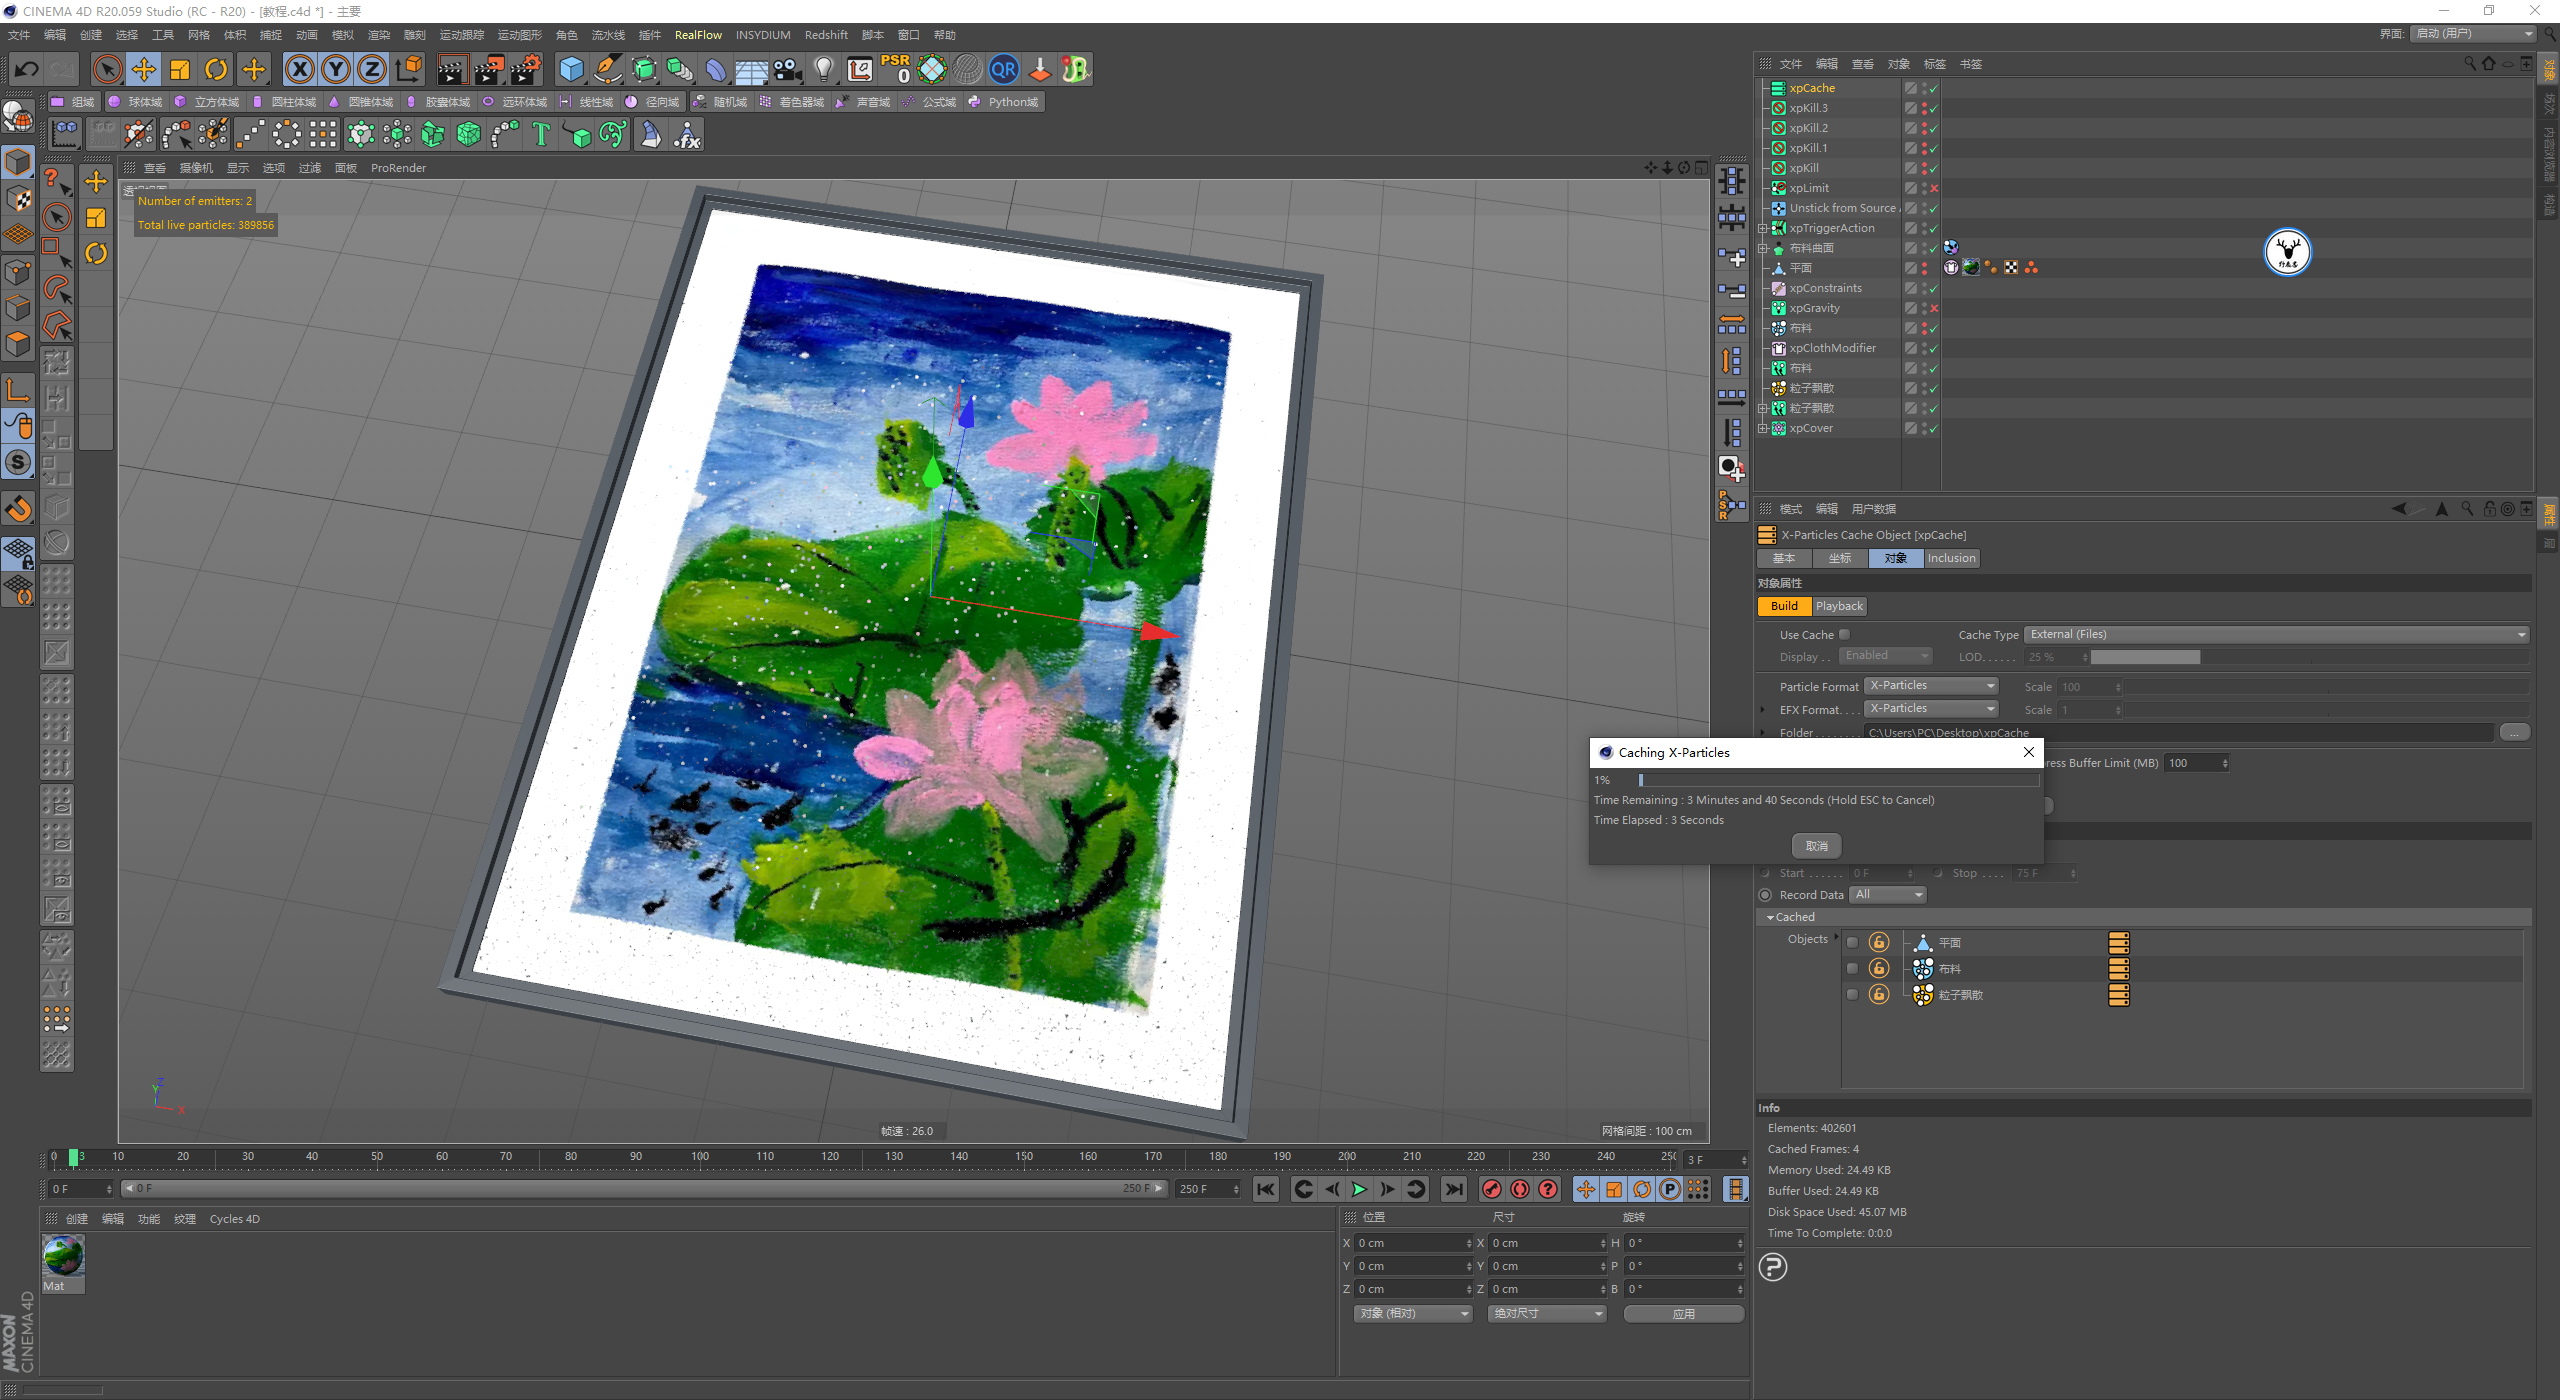
Task: Click the Render to Picture Viewer icon
Action: 489,69
